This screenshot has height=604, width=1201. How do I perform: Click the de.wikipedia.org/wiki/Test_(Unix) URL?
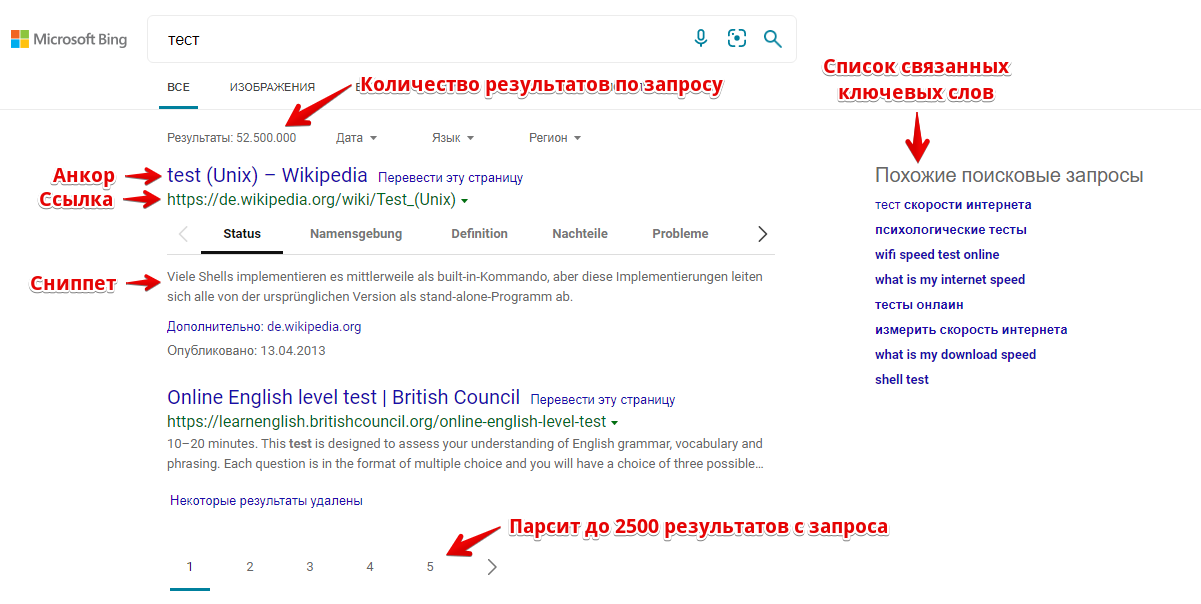[311, 200]
